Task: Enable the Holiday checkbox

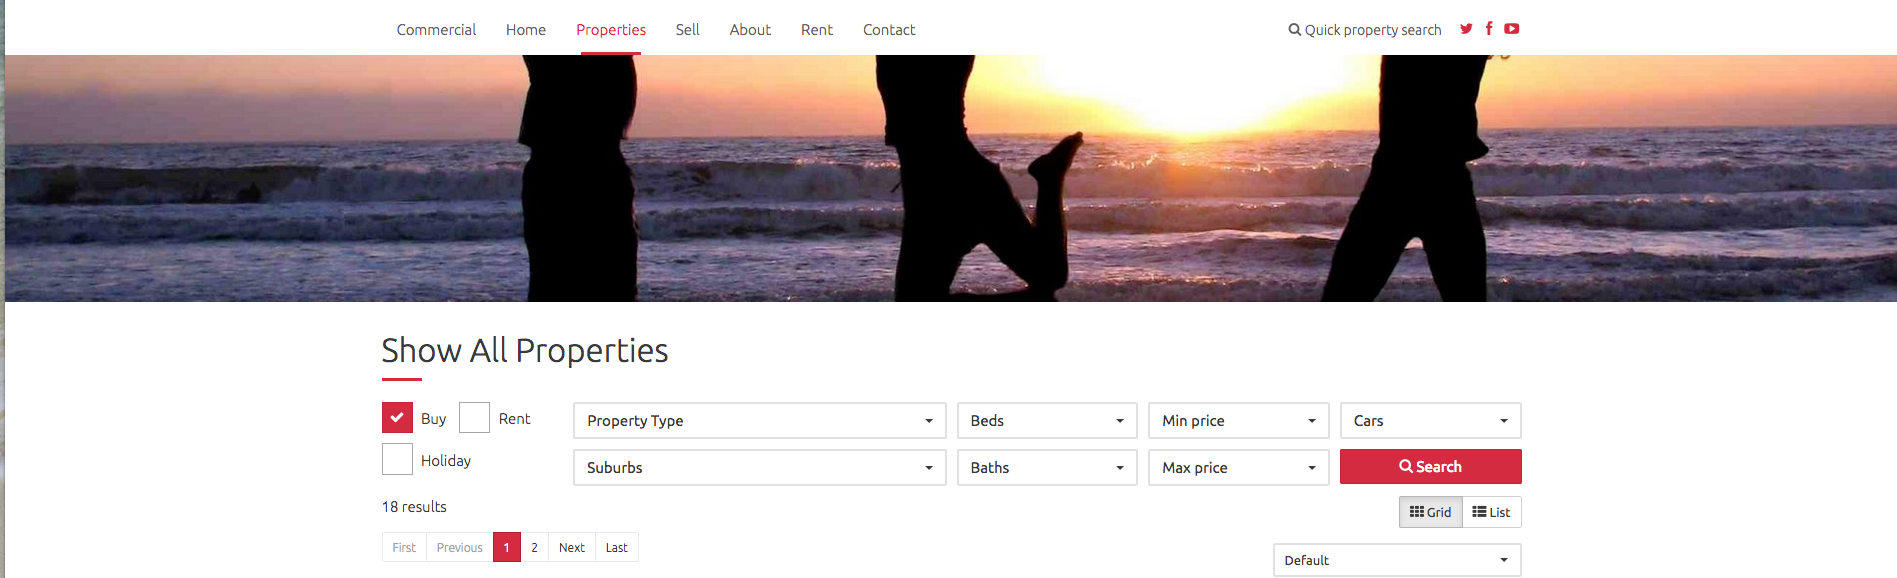Action: point(397,459)
